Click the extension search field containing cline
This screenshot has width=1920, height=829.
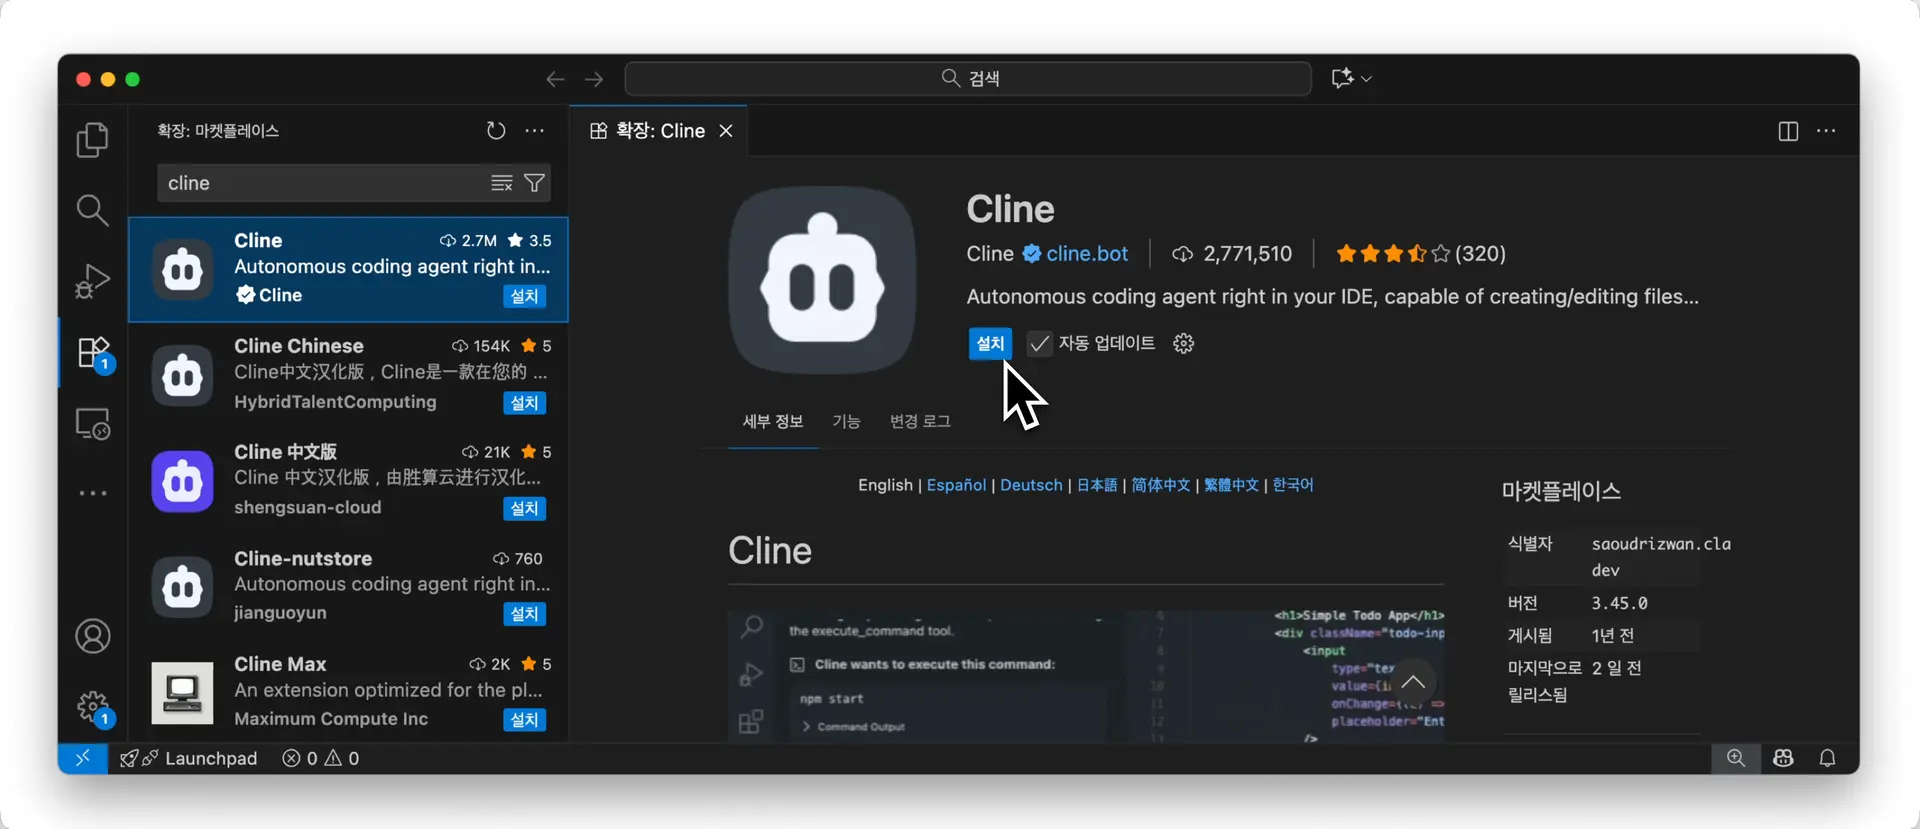coord(320,183)
